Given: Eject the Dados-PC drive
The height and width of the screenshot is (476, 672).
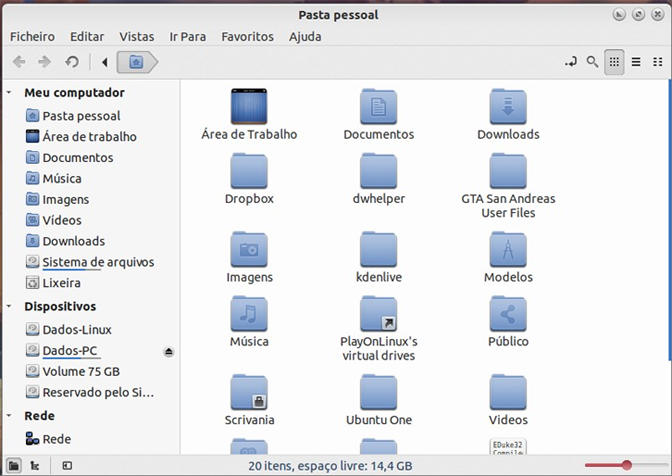Looking at the screenshot, I should (x=169, y=351).
